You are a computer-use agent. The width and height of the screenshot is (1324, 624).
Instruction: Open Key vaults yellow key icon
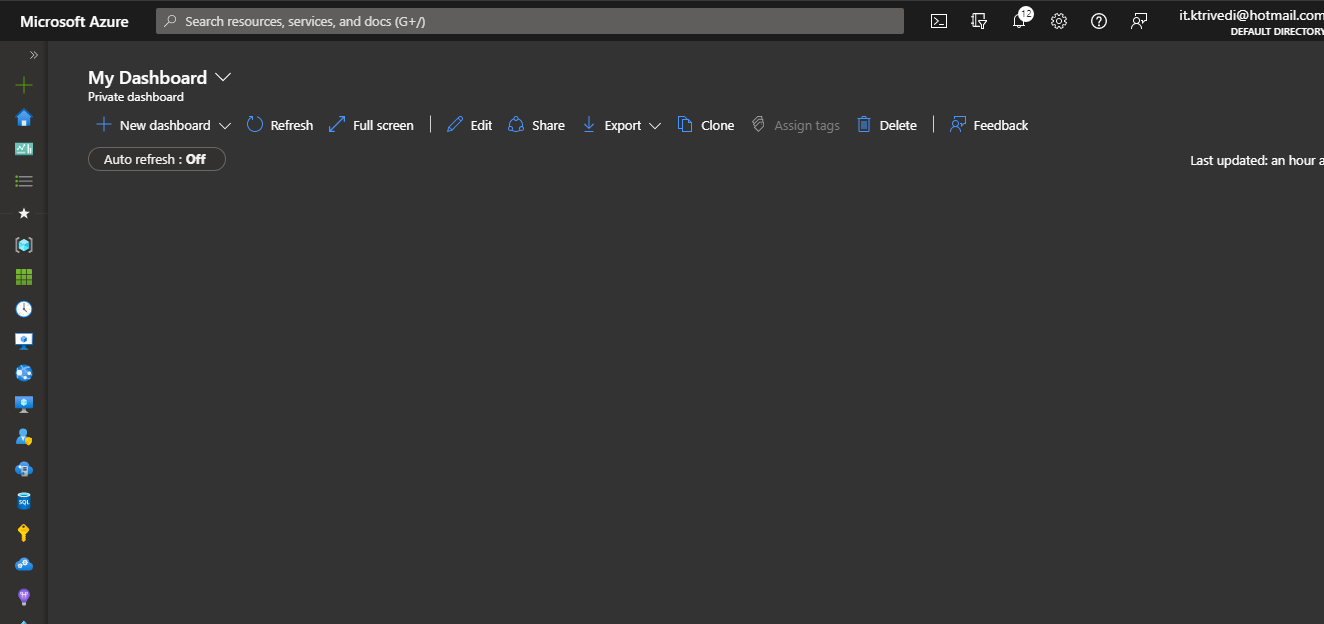24,533
